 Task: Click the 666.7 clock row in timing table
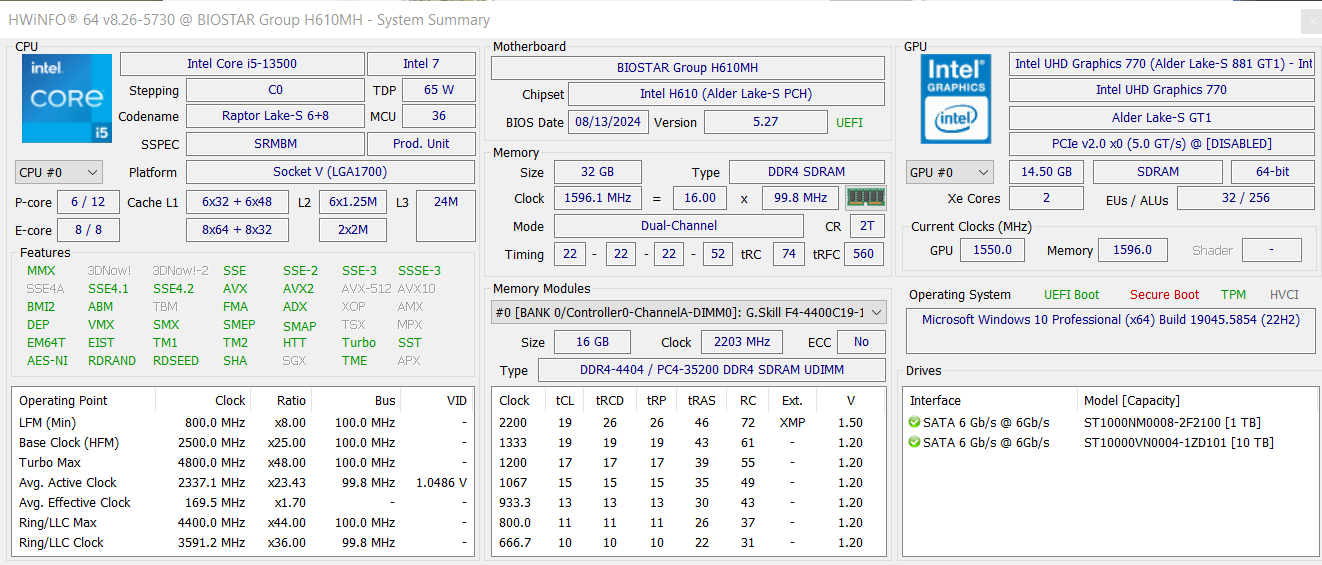coord(688,542)
